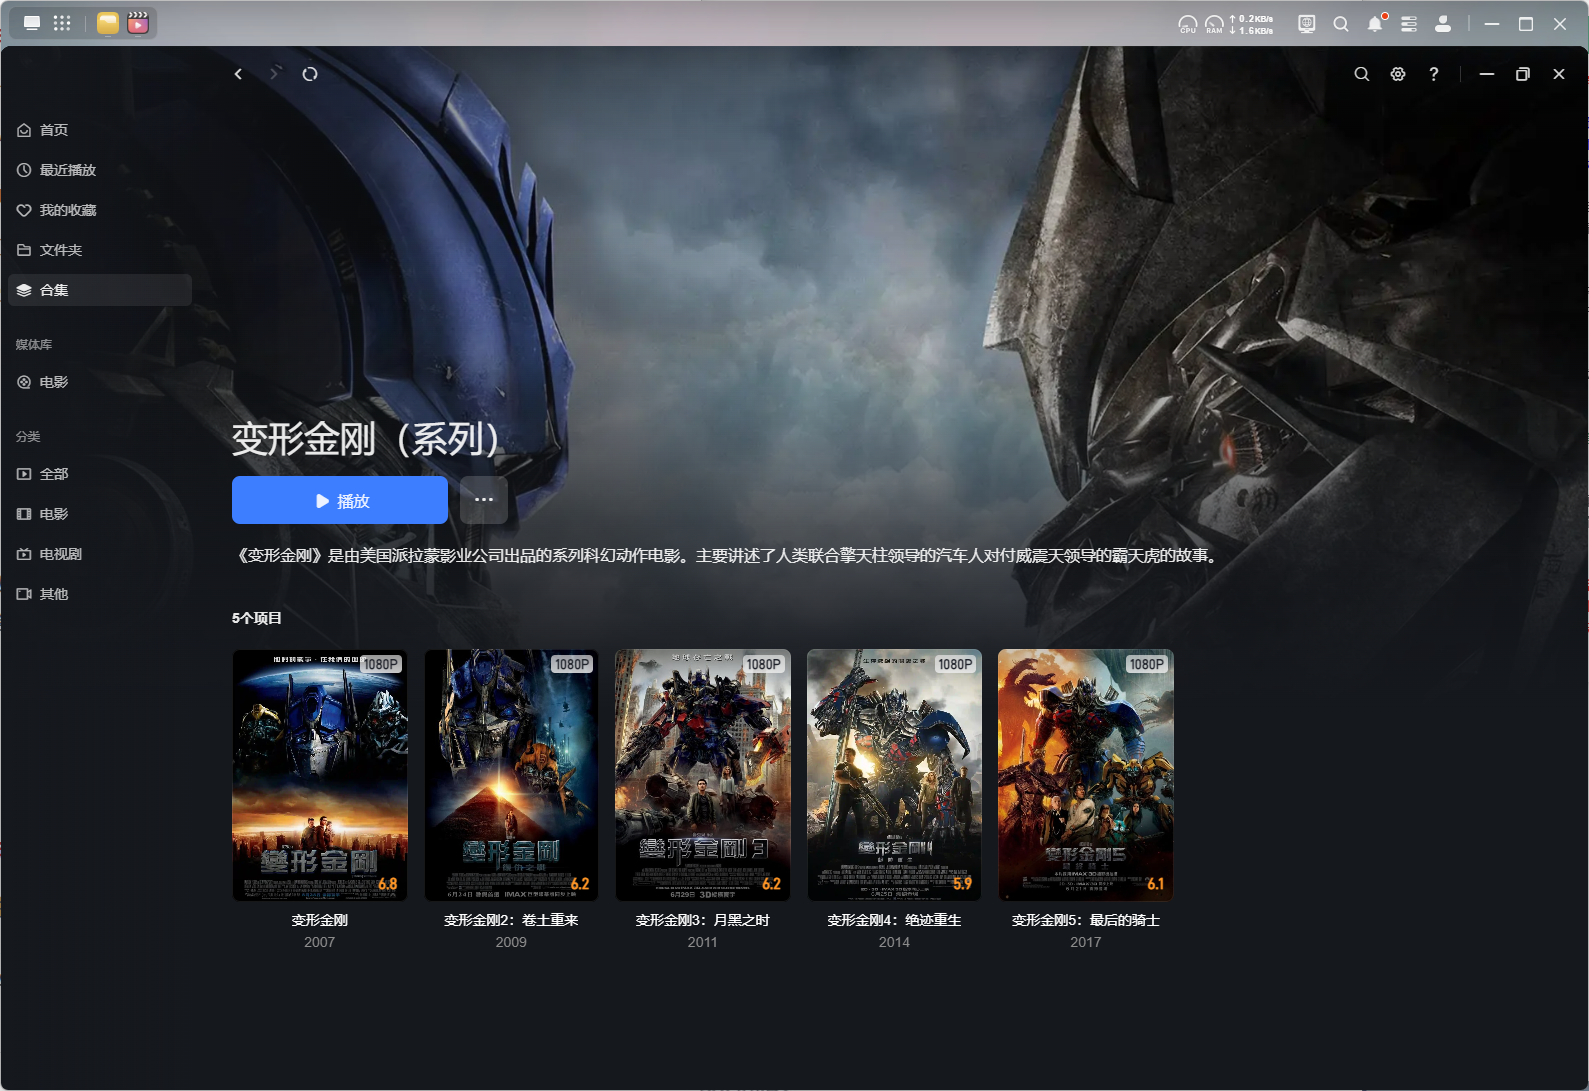Open the 变形金刚4 poster
Viewport: 1589px width, 1091px height.
coord(894,775)
